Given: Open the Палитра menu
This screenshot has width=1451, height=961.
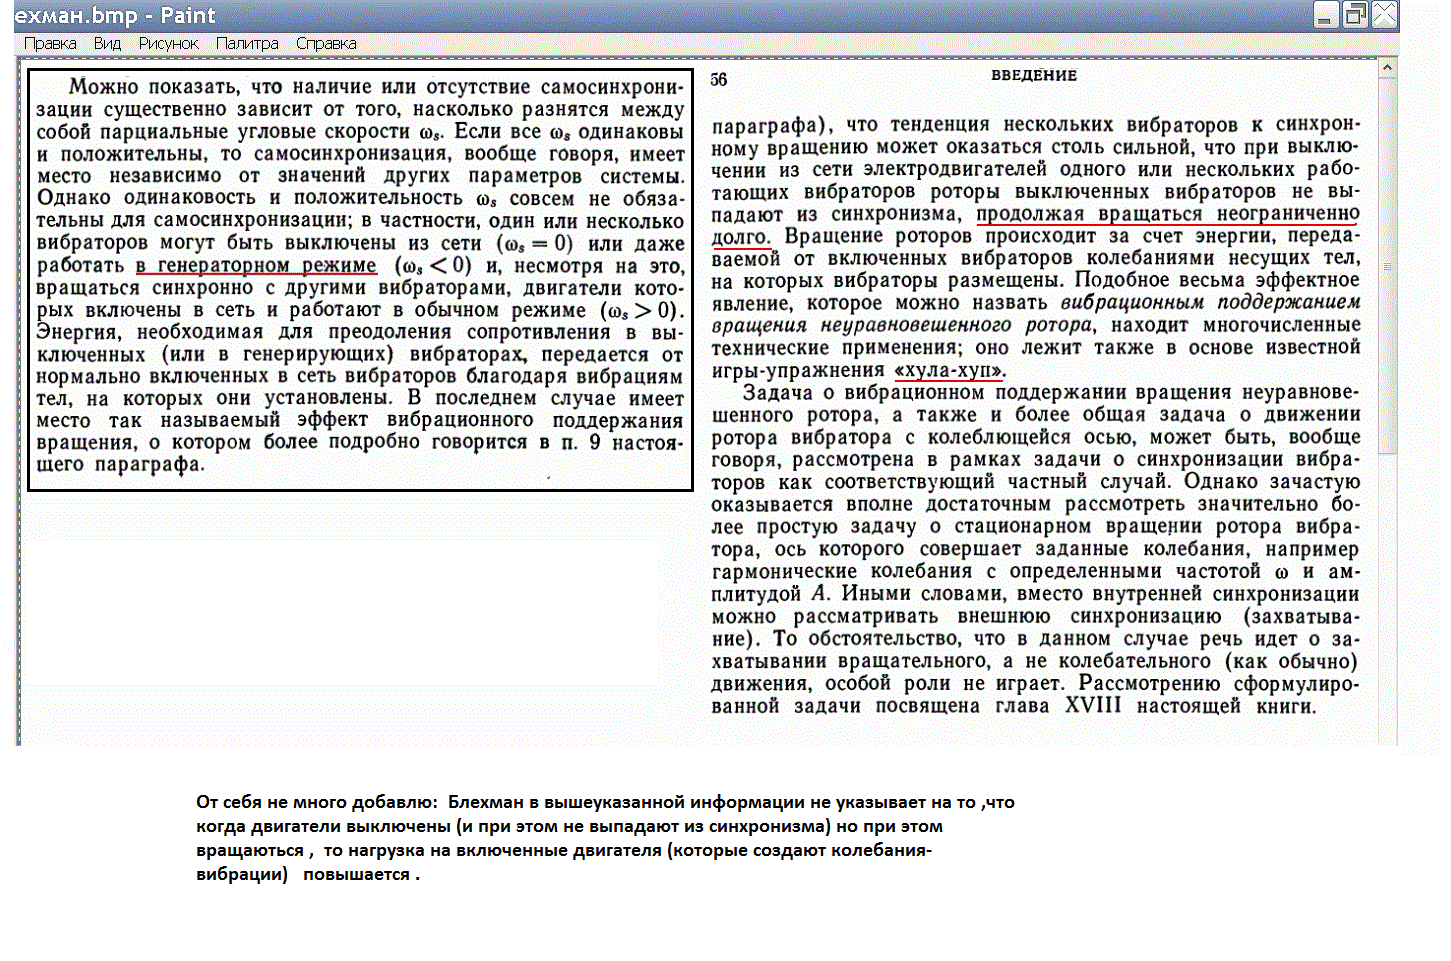Looking at the screenshot, I should (x=247, y=44).
